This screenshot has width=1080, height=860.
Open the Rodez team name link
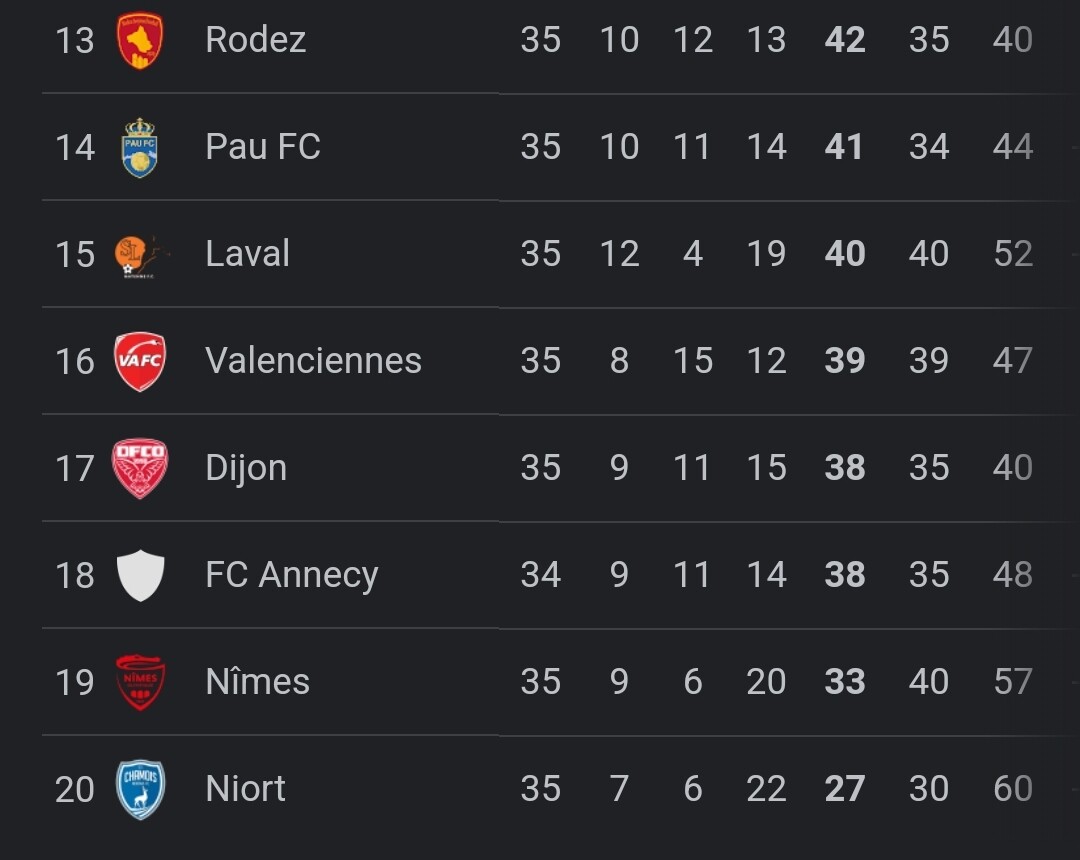256,39
